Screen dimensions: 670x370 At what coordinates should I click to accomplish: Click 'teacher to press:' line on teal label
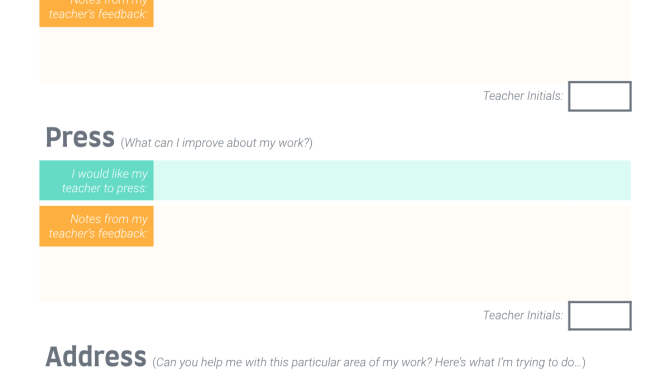105,188
